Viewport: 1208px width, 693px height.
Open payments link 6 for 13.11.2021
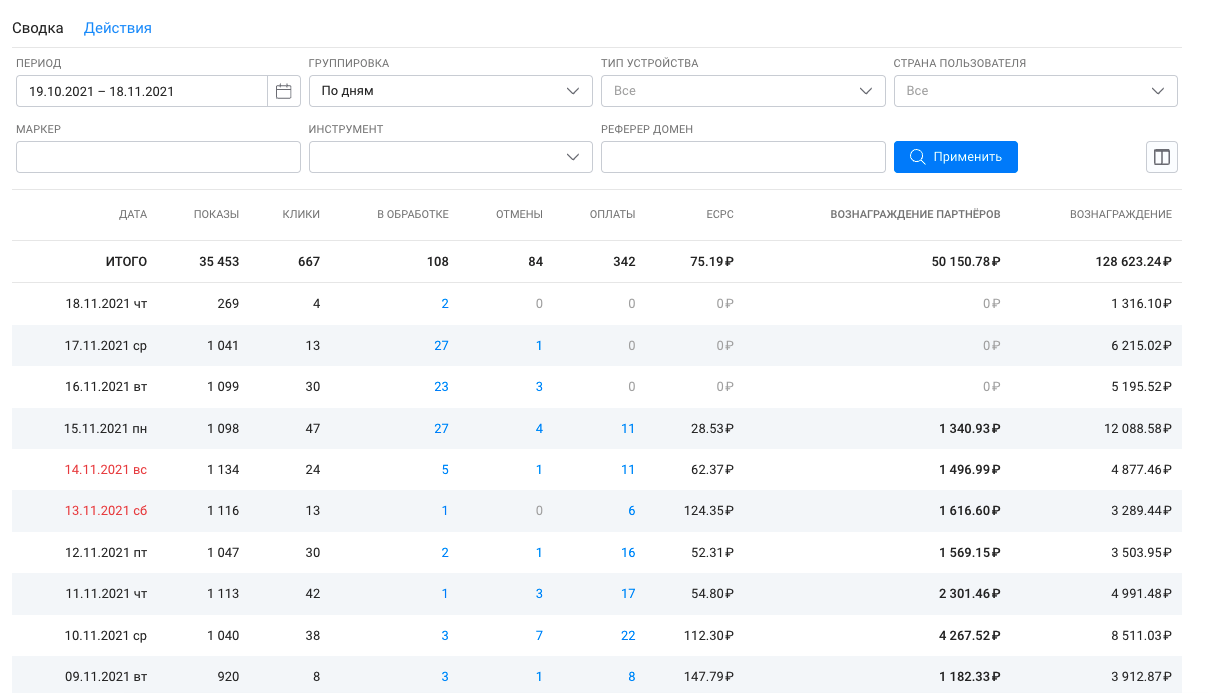632,511
